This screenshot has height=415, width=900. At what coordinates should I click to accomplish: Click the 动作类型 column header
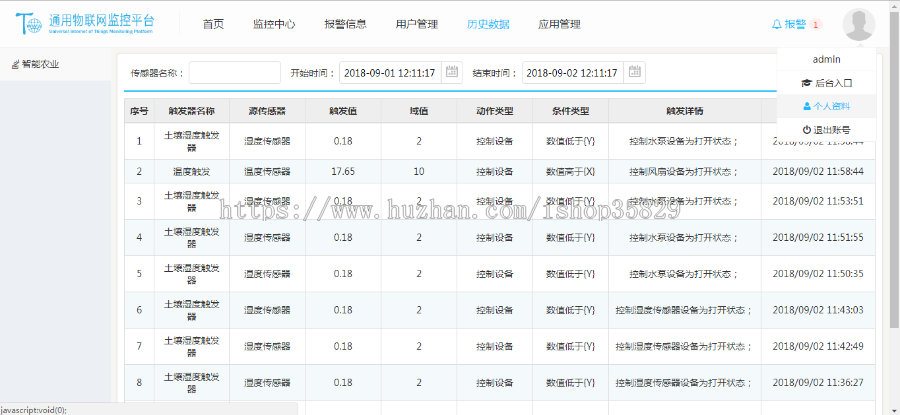(495, 111)
